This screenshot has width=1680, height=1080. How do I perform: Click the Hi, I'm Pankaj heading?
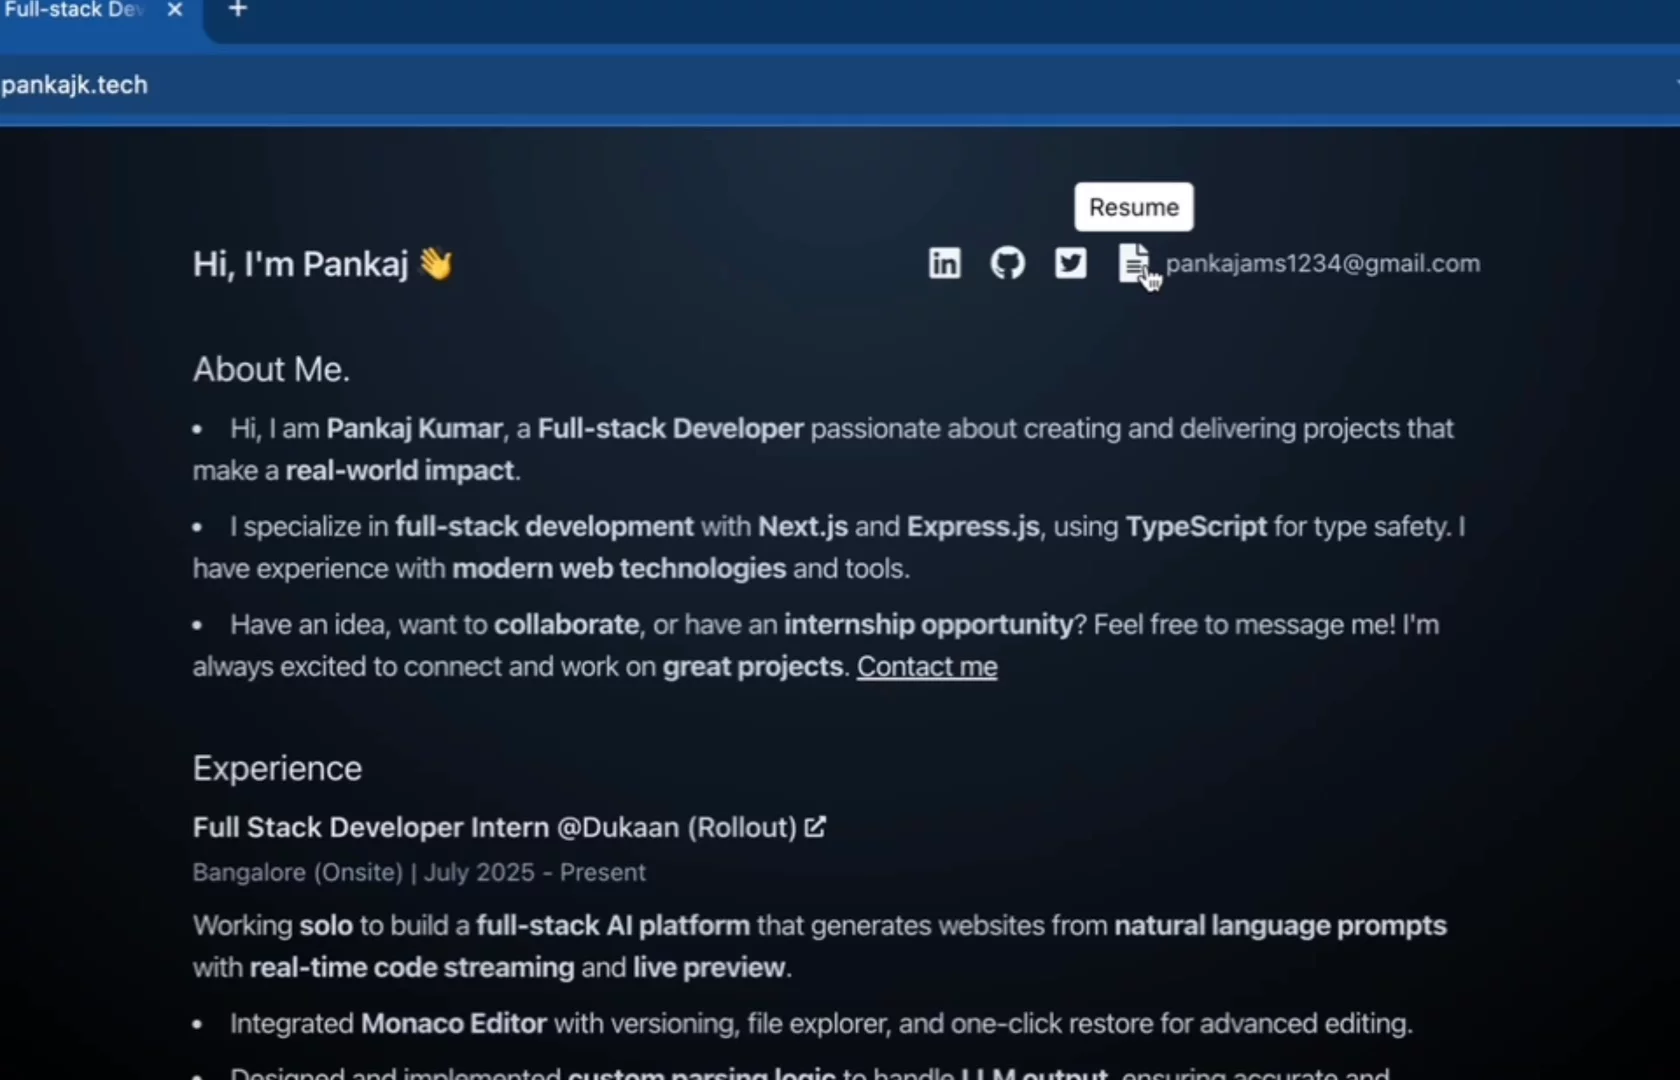(x=300, y=263)
